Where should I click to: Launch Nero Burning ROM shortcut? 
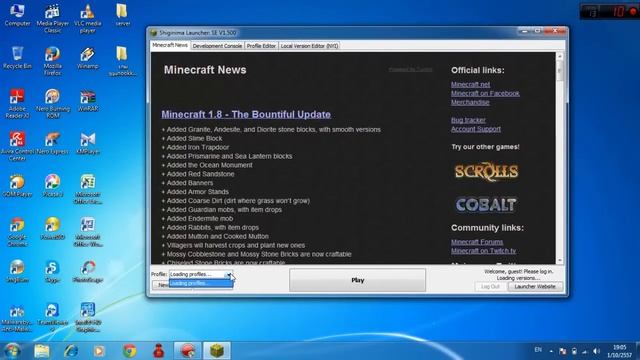52,104
